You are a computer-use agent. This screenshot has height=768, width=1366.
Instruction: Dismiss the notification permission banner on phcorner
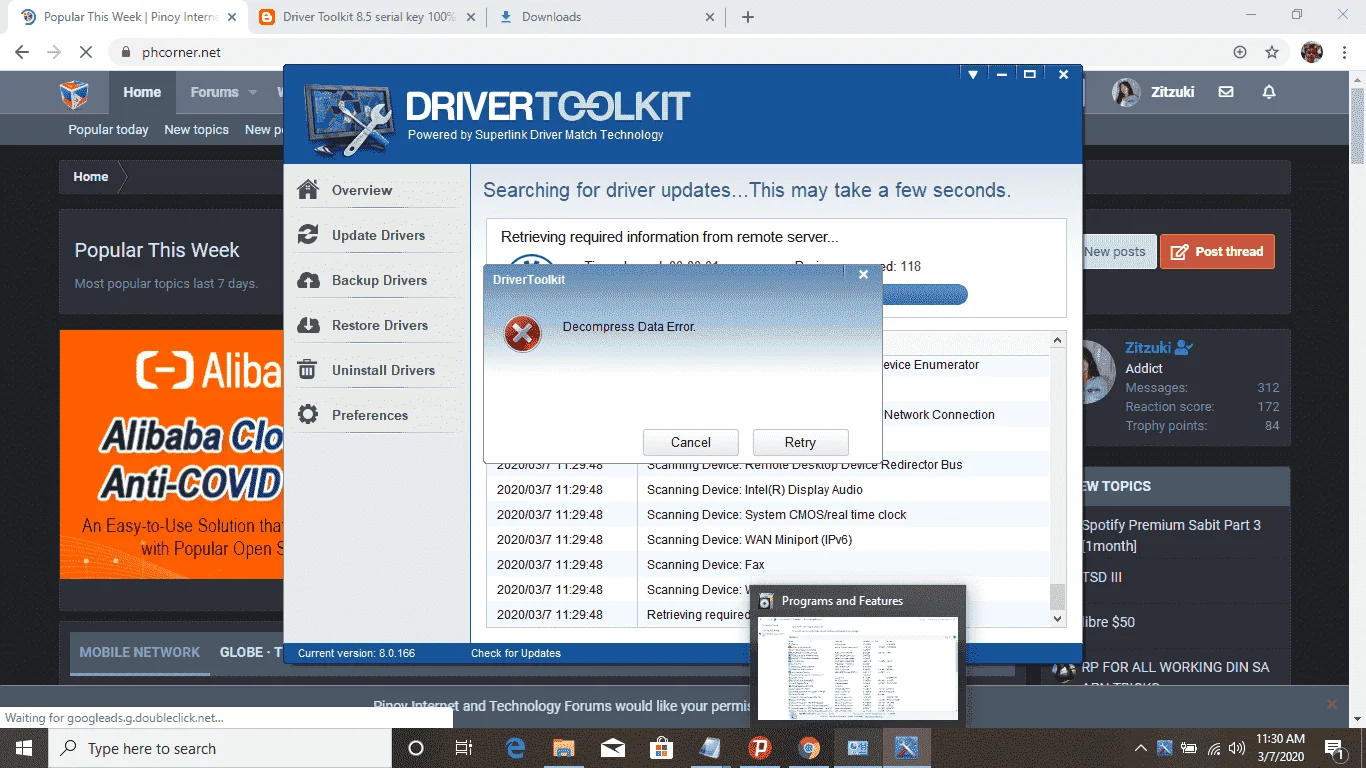[x=1331, y=704]
